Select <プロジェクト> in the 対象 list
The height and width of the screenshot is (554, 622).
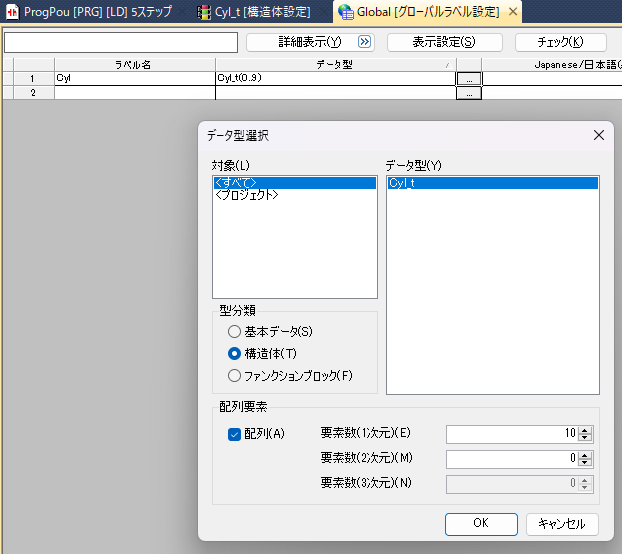(x=295, y=195)
